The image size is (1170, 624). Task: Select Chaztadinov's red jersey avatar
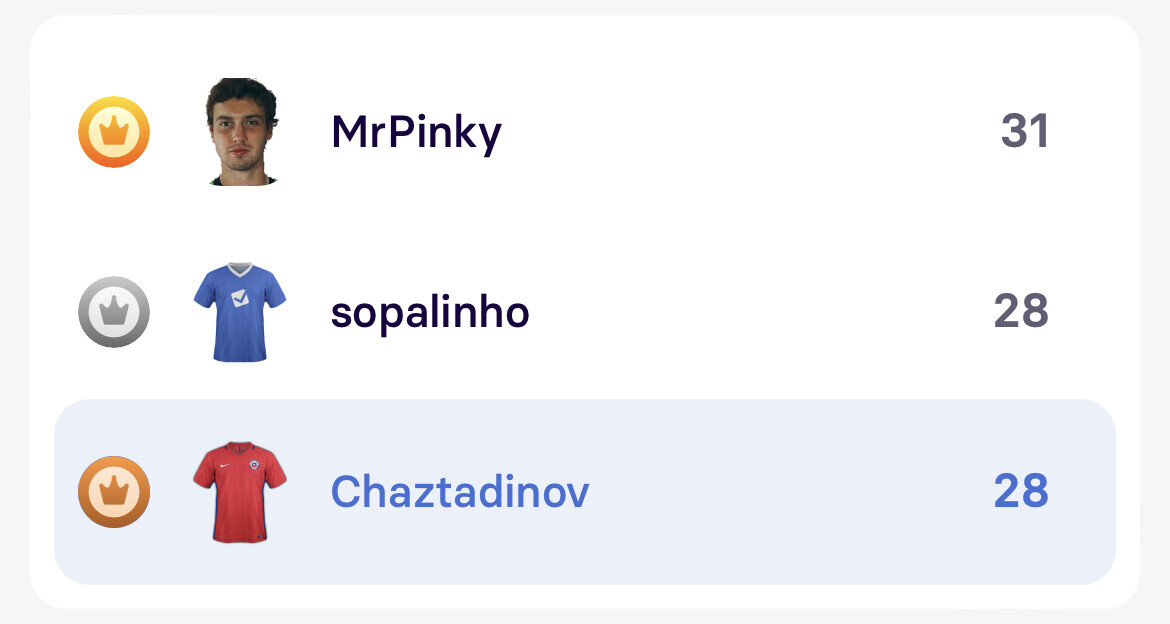pyautogui.click(x=240, y=492)
